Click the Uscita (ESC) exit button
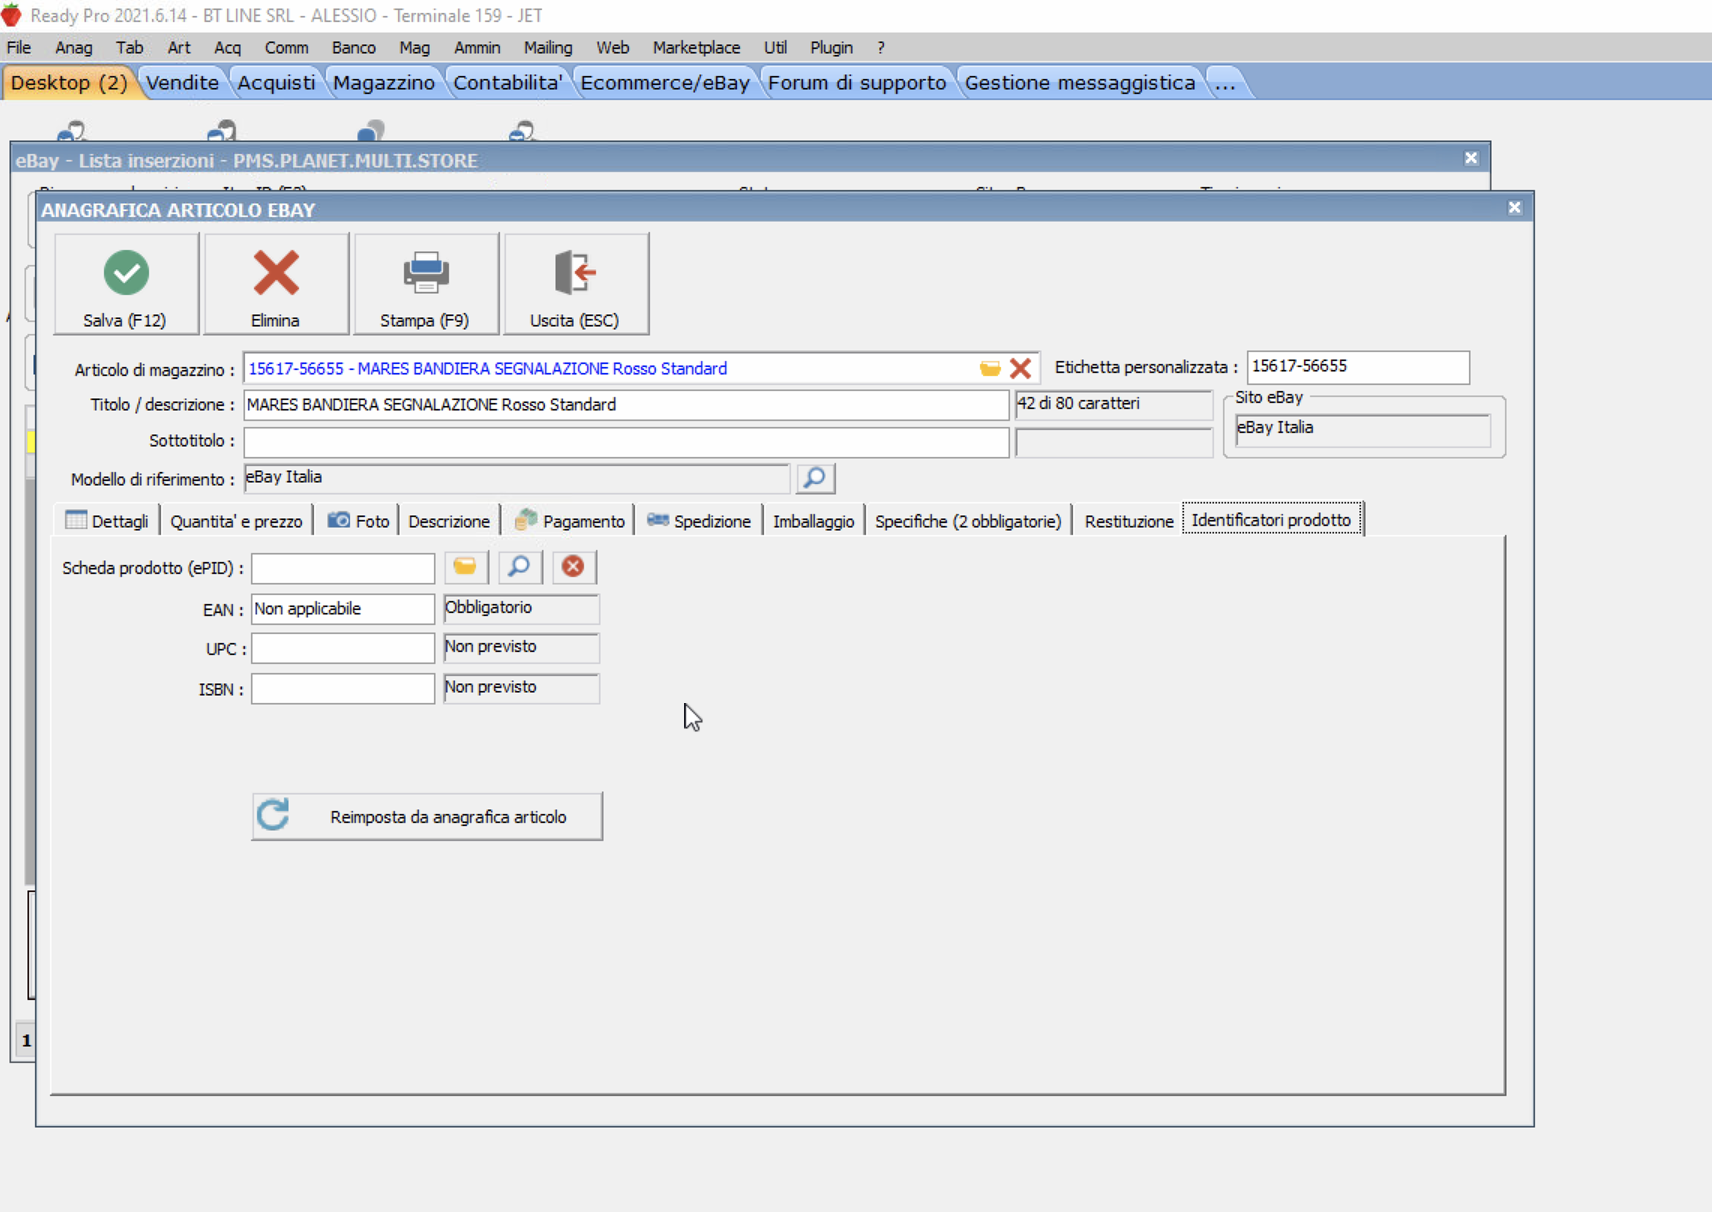1712x1212 pixels. click(576, 284)
